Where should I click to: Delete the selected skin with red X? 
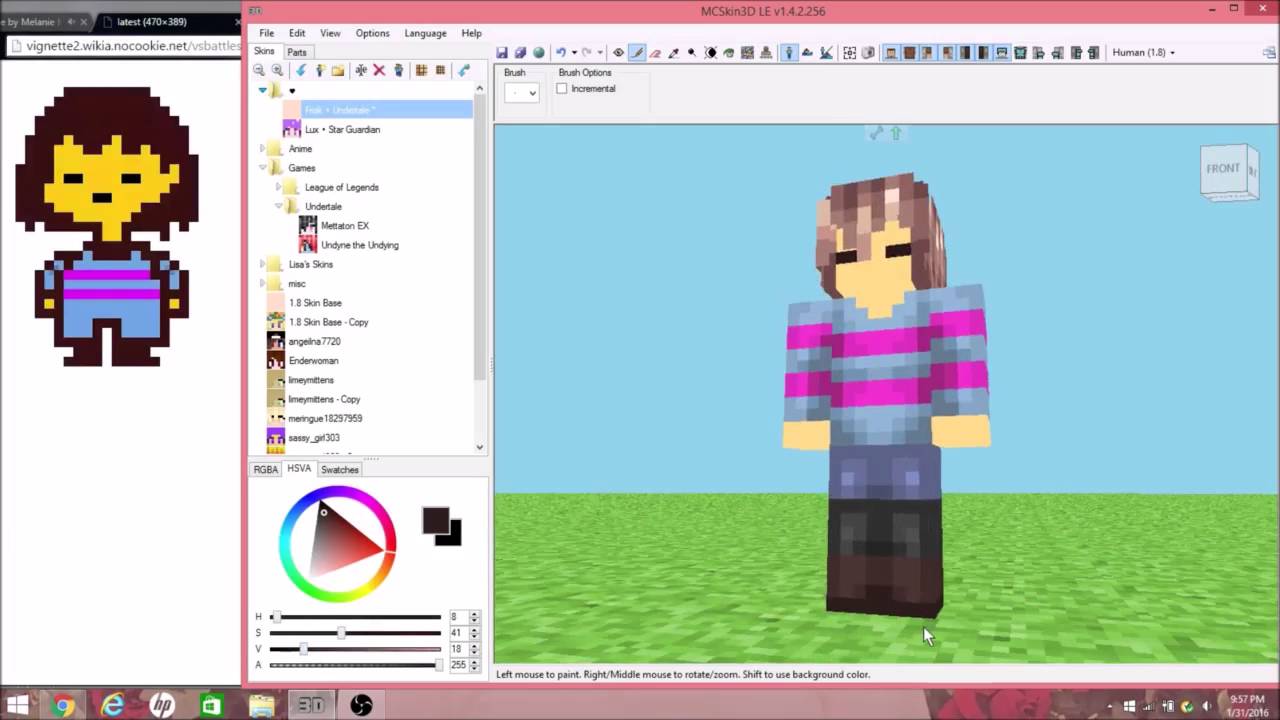pos(379,70)
